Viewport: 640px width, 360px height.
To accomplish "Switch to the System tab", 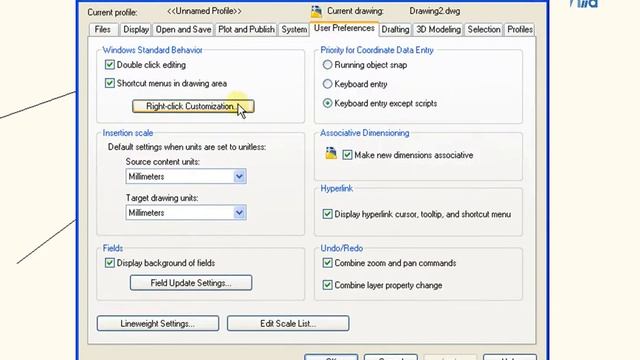I will pos(294,29).
